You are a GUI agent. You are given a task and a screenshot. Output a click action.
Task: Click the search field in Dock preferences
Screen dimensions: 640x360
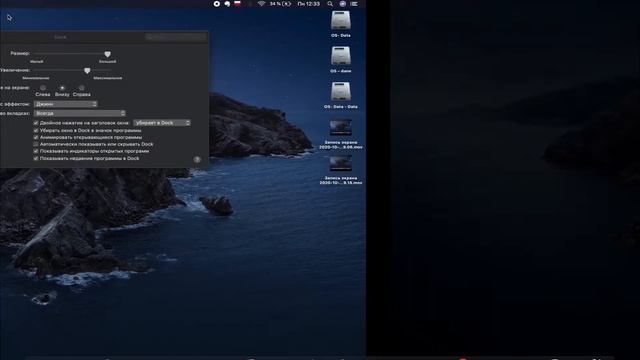[x=176, y=37]
